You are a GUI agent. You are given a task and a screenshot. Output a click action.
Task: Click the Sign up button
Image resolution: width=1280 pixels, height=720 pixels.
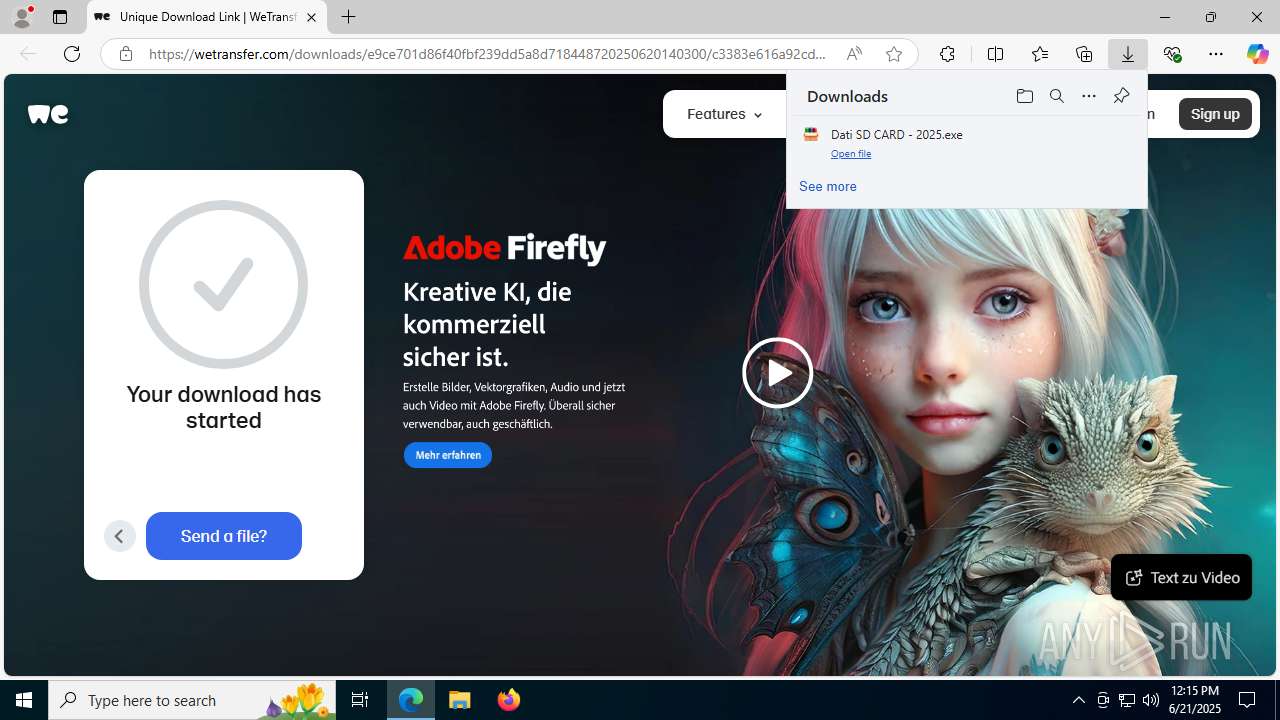(x=1215, y=114)
